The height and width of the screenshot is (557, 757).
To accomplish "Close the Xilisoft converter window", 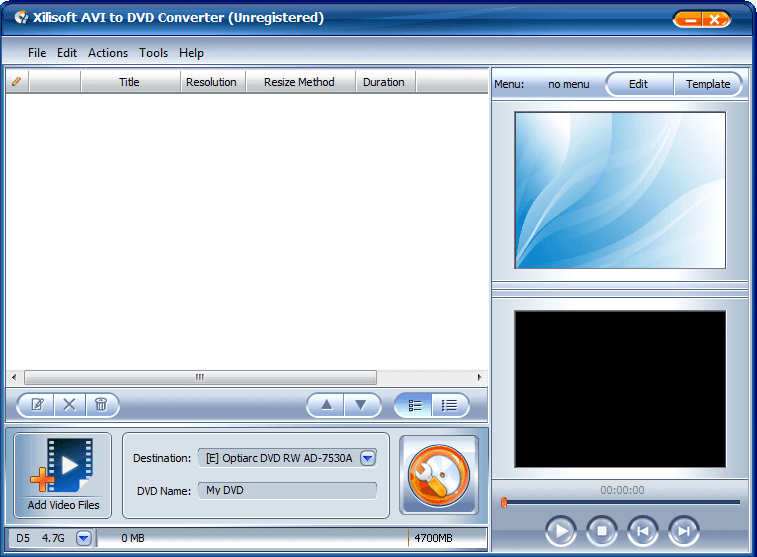I will click(716, 20).
